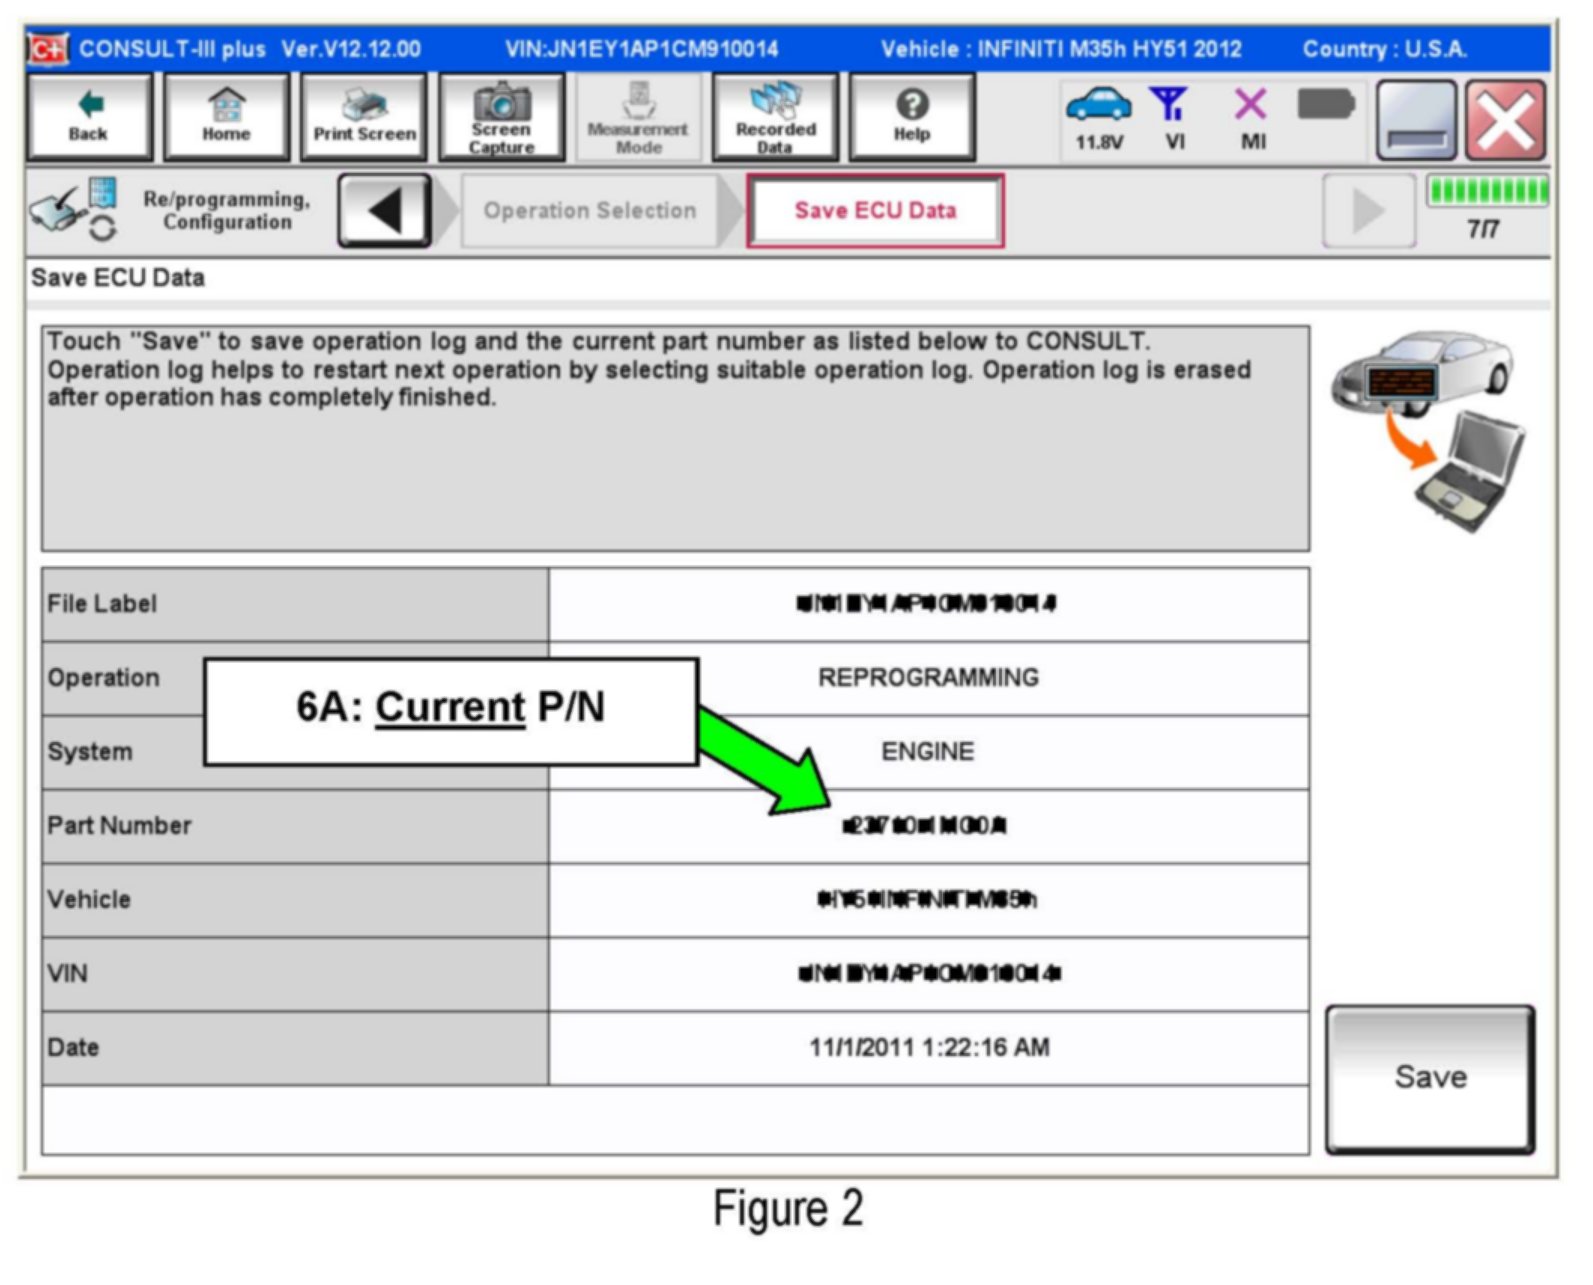Click the vehicle battery voltage 11.8V icon
The width and height of the screenshot is (1593, 1285).
point(1098,118)
